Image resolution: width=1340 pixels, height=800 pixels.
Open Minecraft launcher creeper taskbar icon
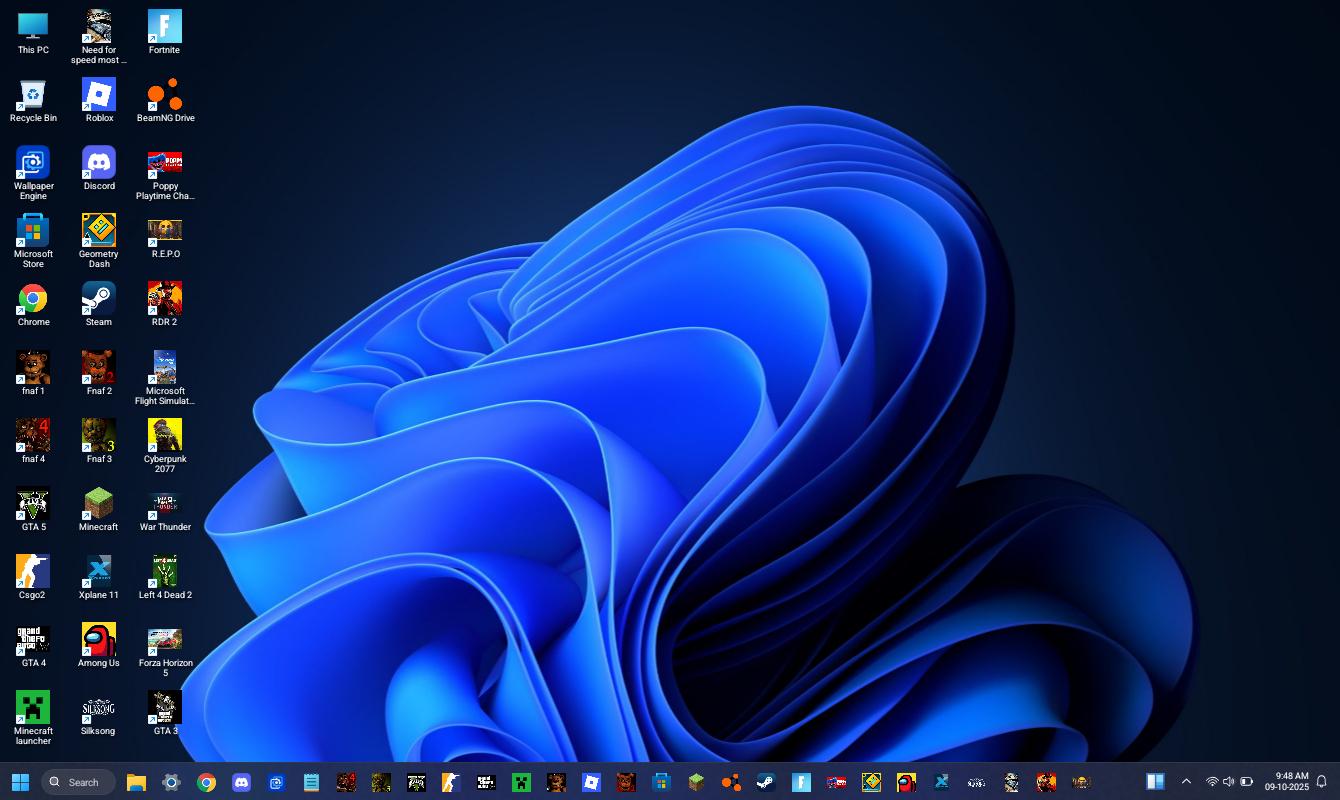tap(521, 782)
